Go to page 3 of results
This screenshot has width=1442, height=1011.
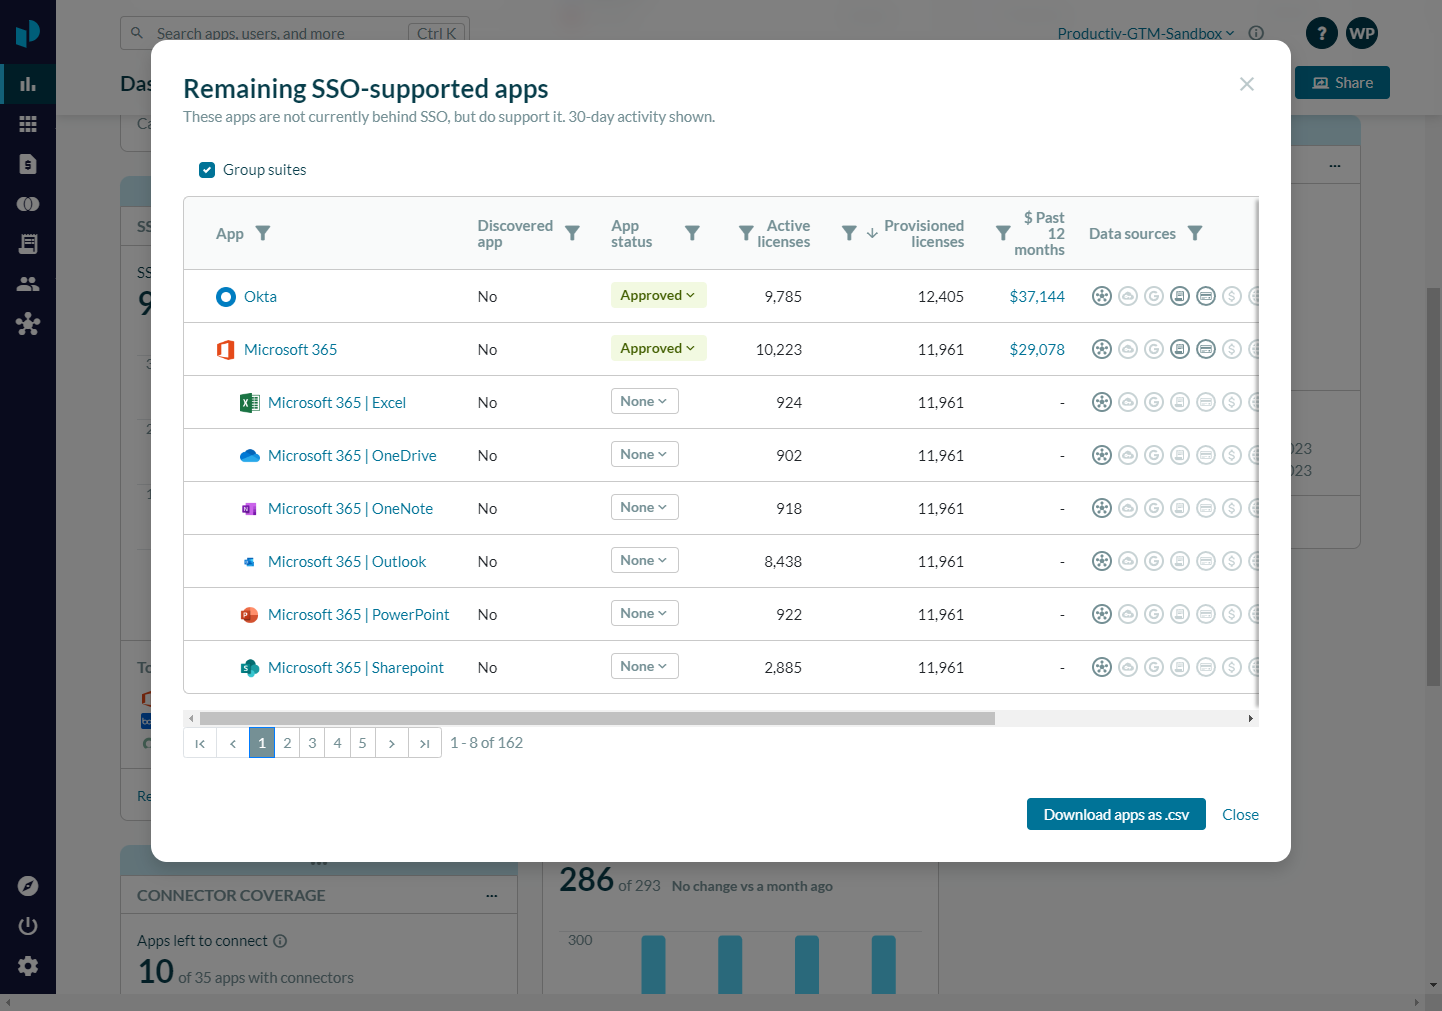(312, 743)
